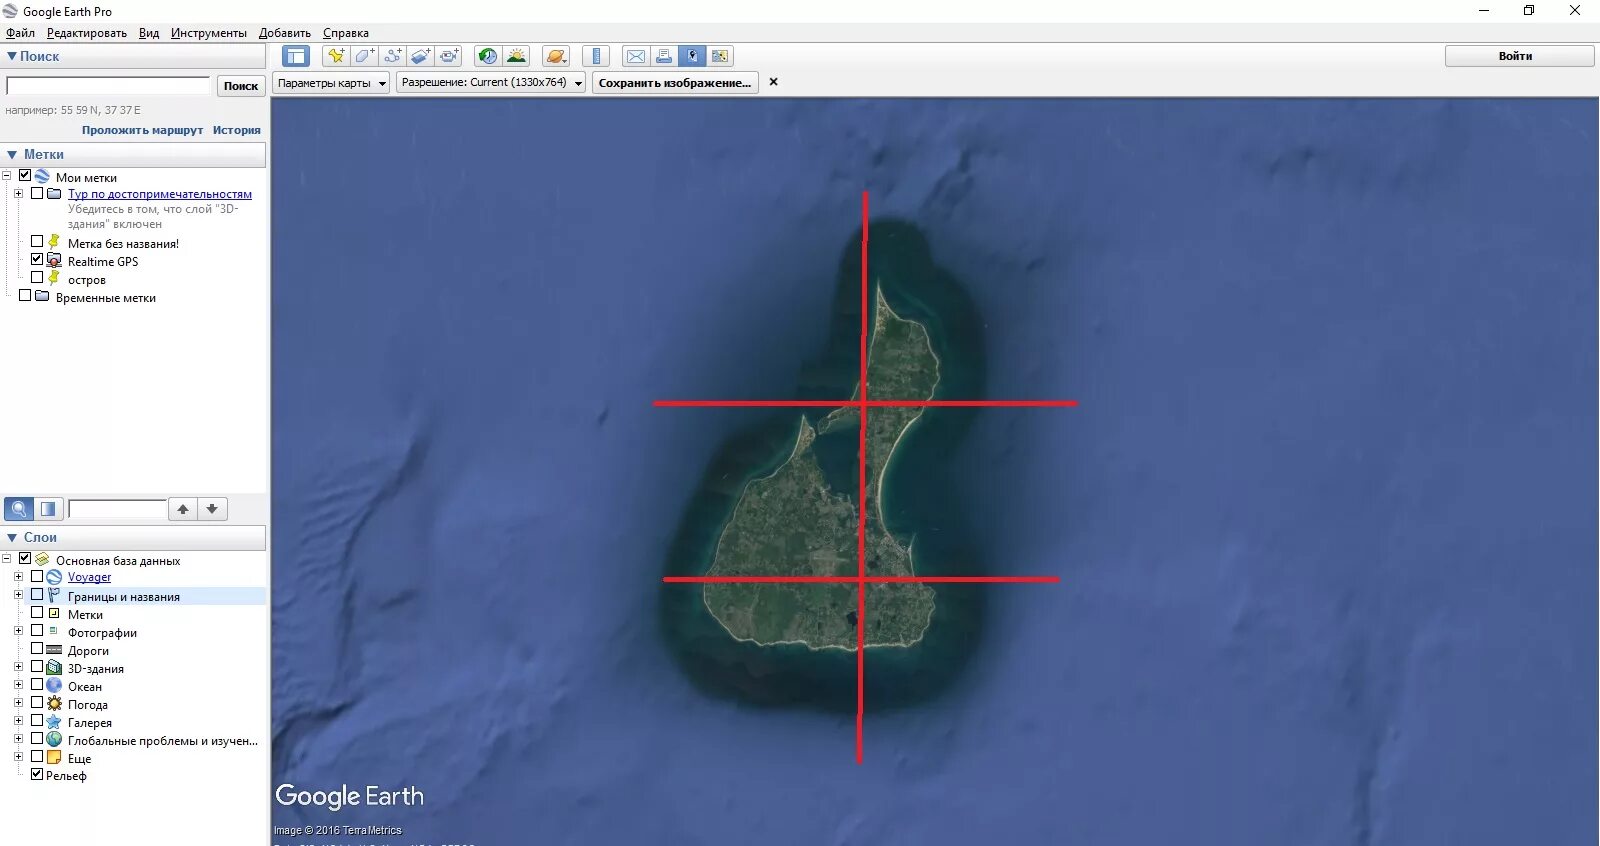Show historical imagery clock icon

[487, 56]
